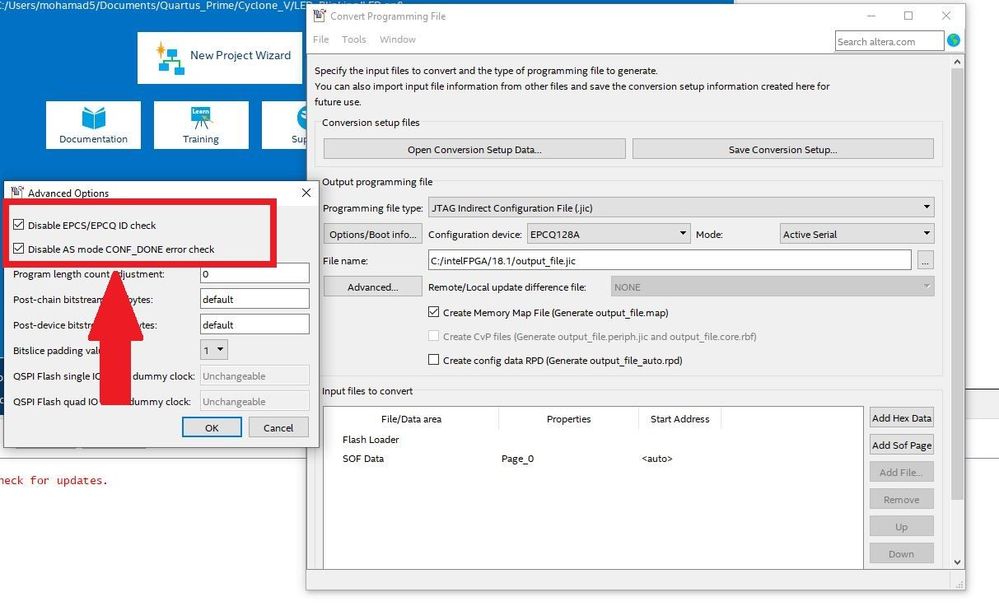
Task: Click the disabled Create CvP files checkbox
Action: [433, 336]
